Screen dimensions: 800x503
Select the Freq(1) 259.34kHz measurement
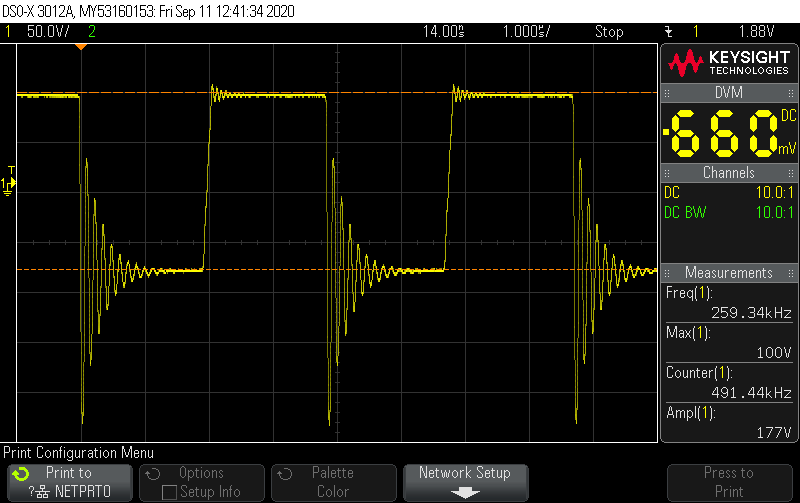coord(729,303)
